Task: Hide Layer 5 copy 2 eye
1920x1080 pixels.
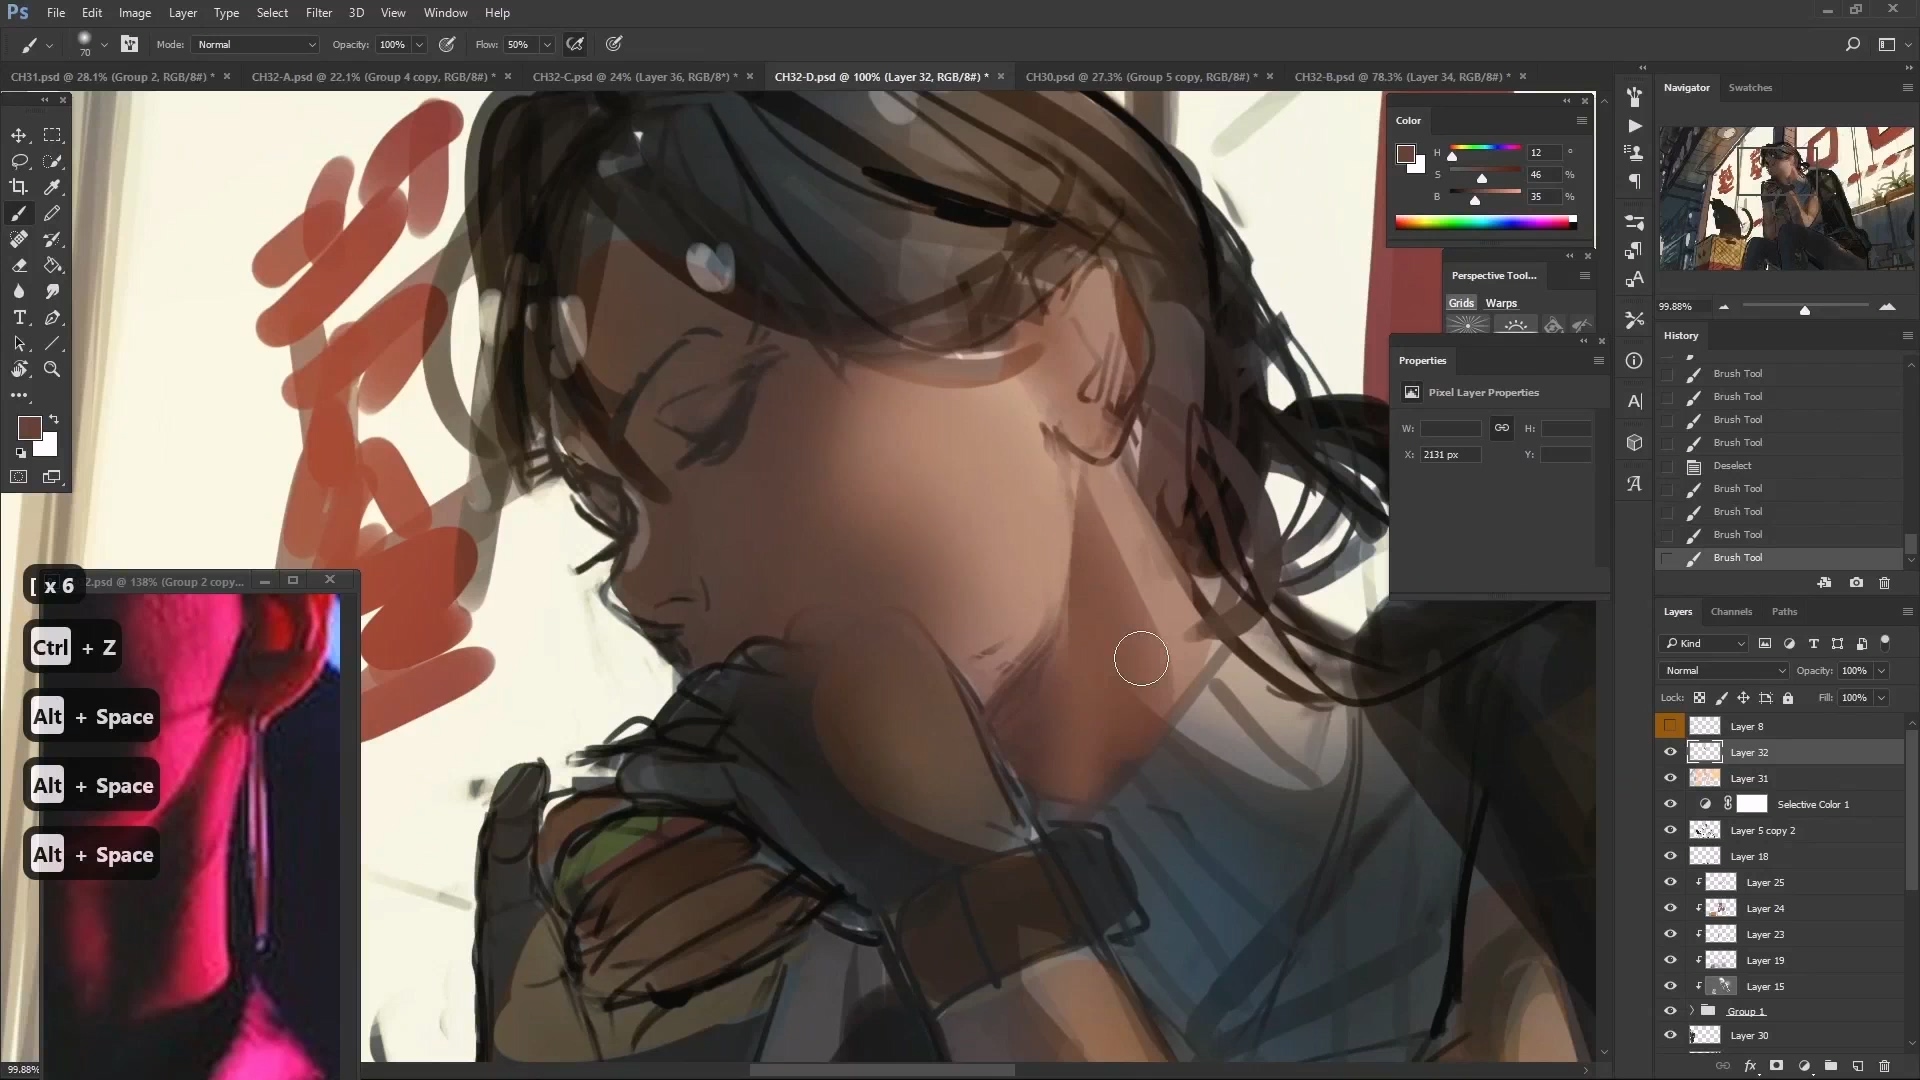Action: [x=1670, y=830]
